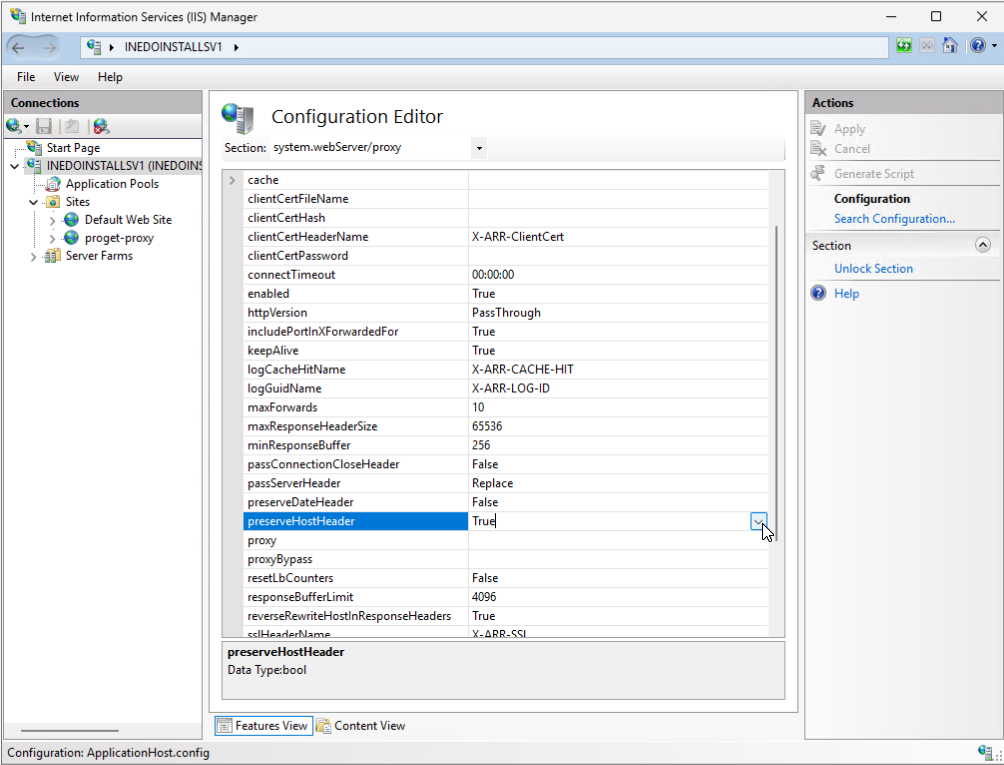Click the Help question mark icon in Actions
Screen dimensions: 1004x765
[818, 293]
